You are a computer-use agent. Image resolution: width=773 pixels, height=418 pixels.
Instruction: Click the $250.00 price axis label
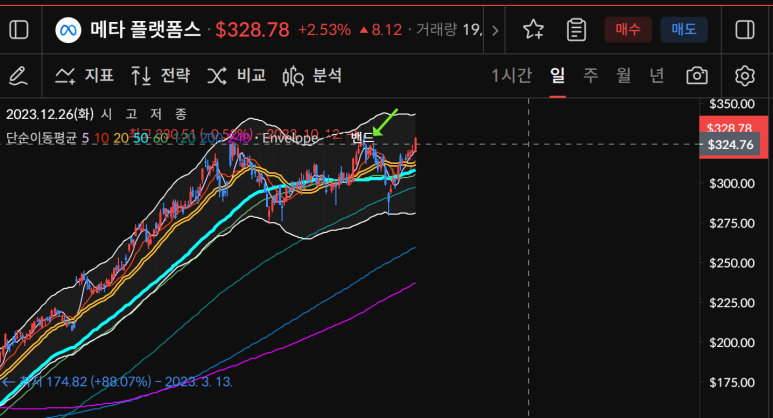click(732, 263)
